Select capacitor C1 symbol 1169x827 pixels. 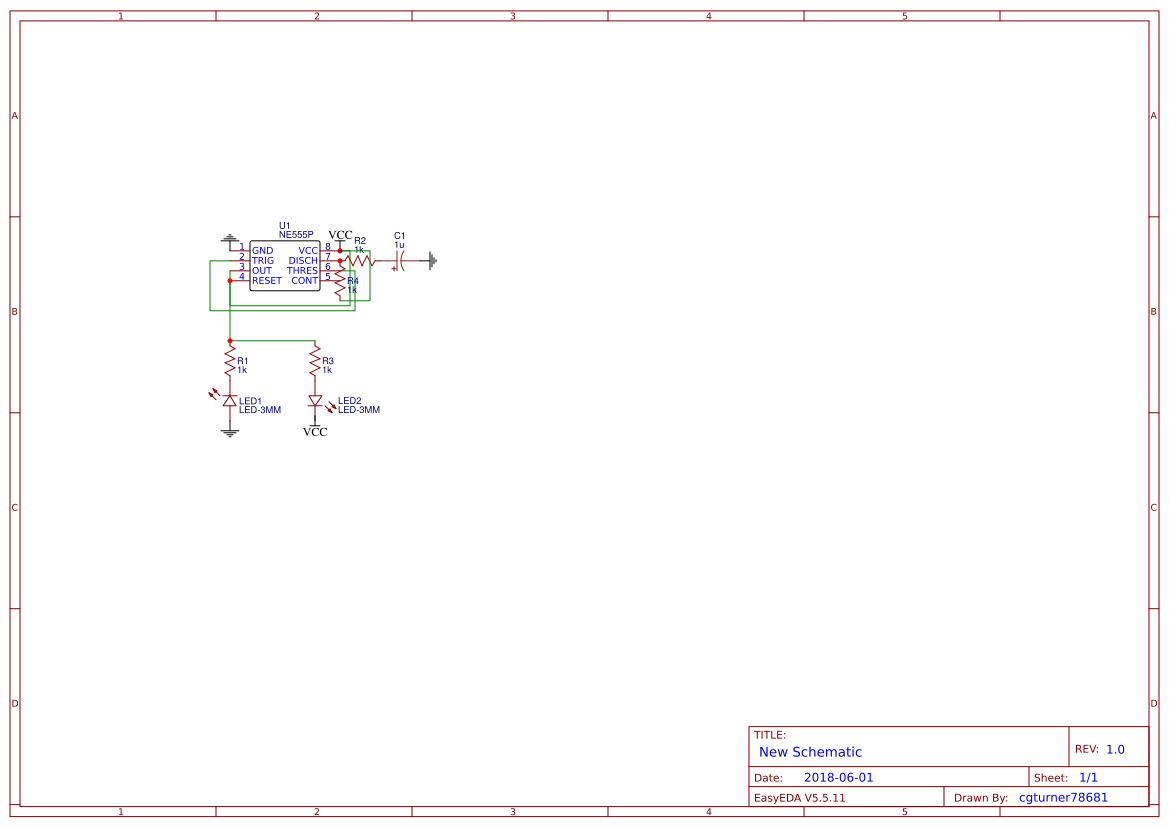398,260
